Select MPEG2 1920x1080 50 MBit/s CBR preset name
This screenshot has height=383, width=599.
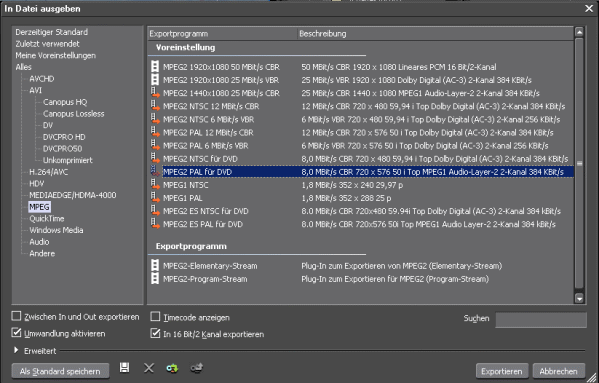[221, 67]
